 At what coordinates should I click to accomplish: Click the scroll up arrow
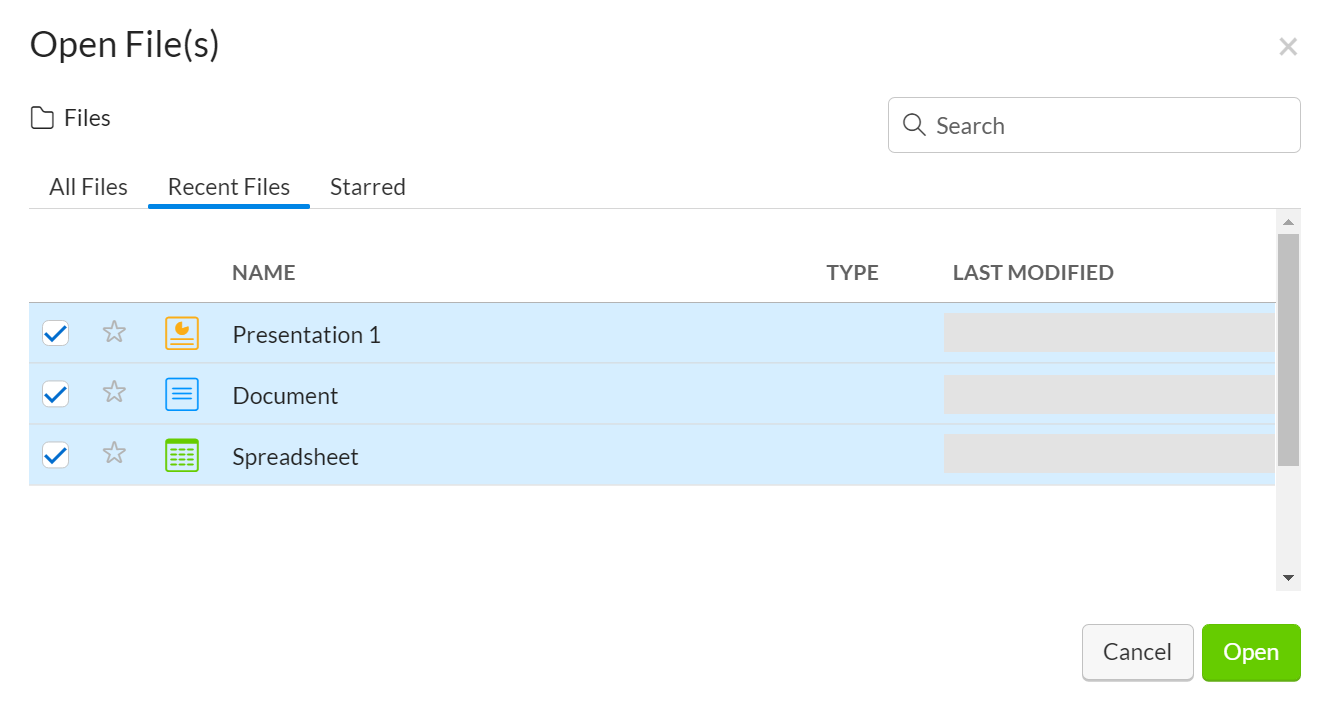[x=1288, y=222]
